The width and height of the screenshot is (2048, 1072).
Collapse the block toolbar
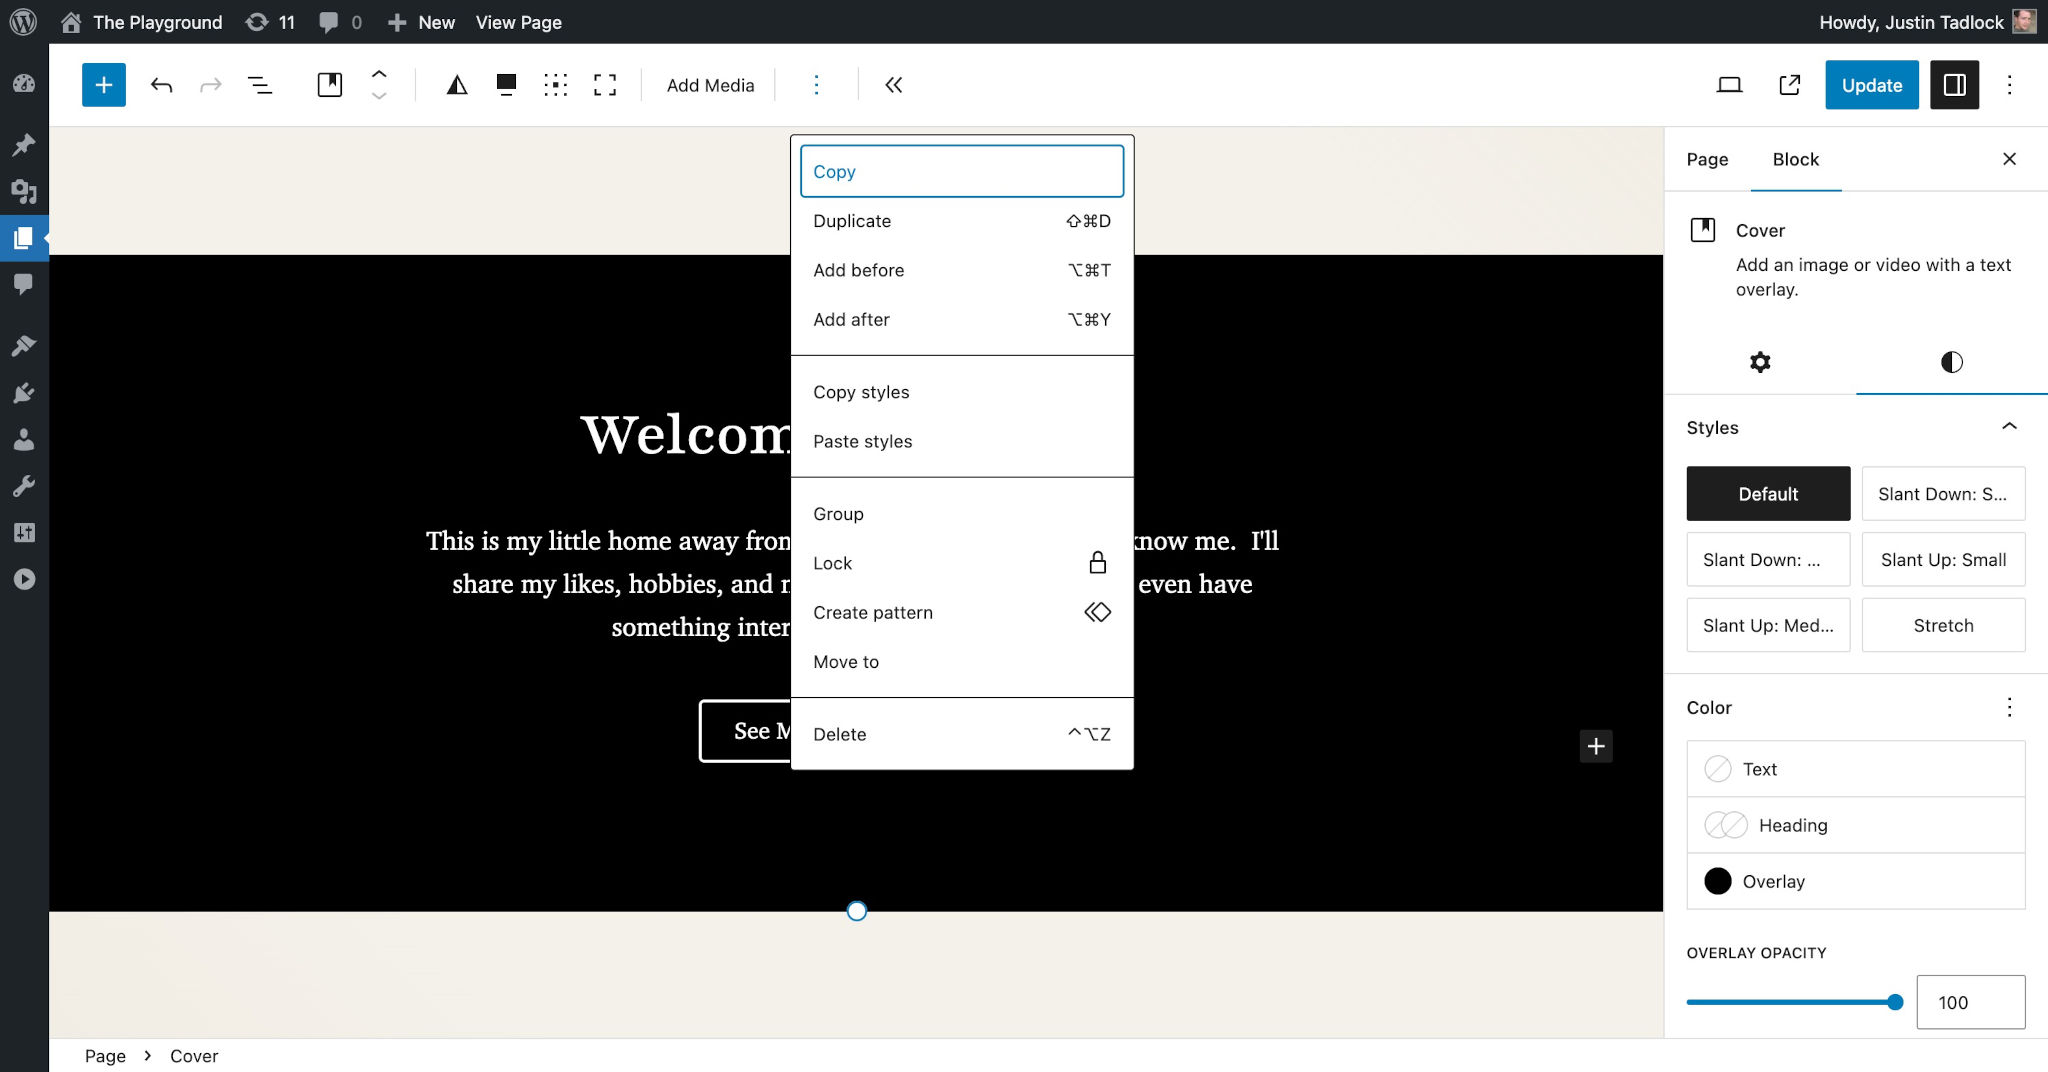(893, 85)
